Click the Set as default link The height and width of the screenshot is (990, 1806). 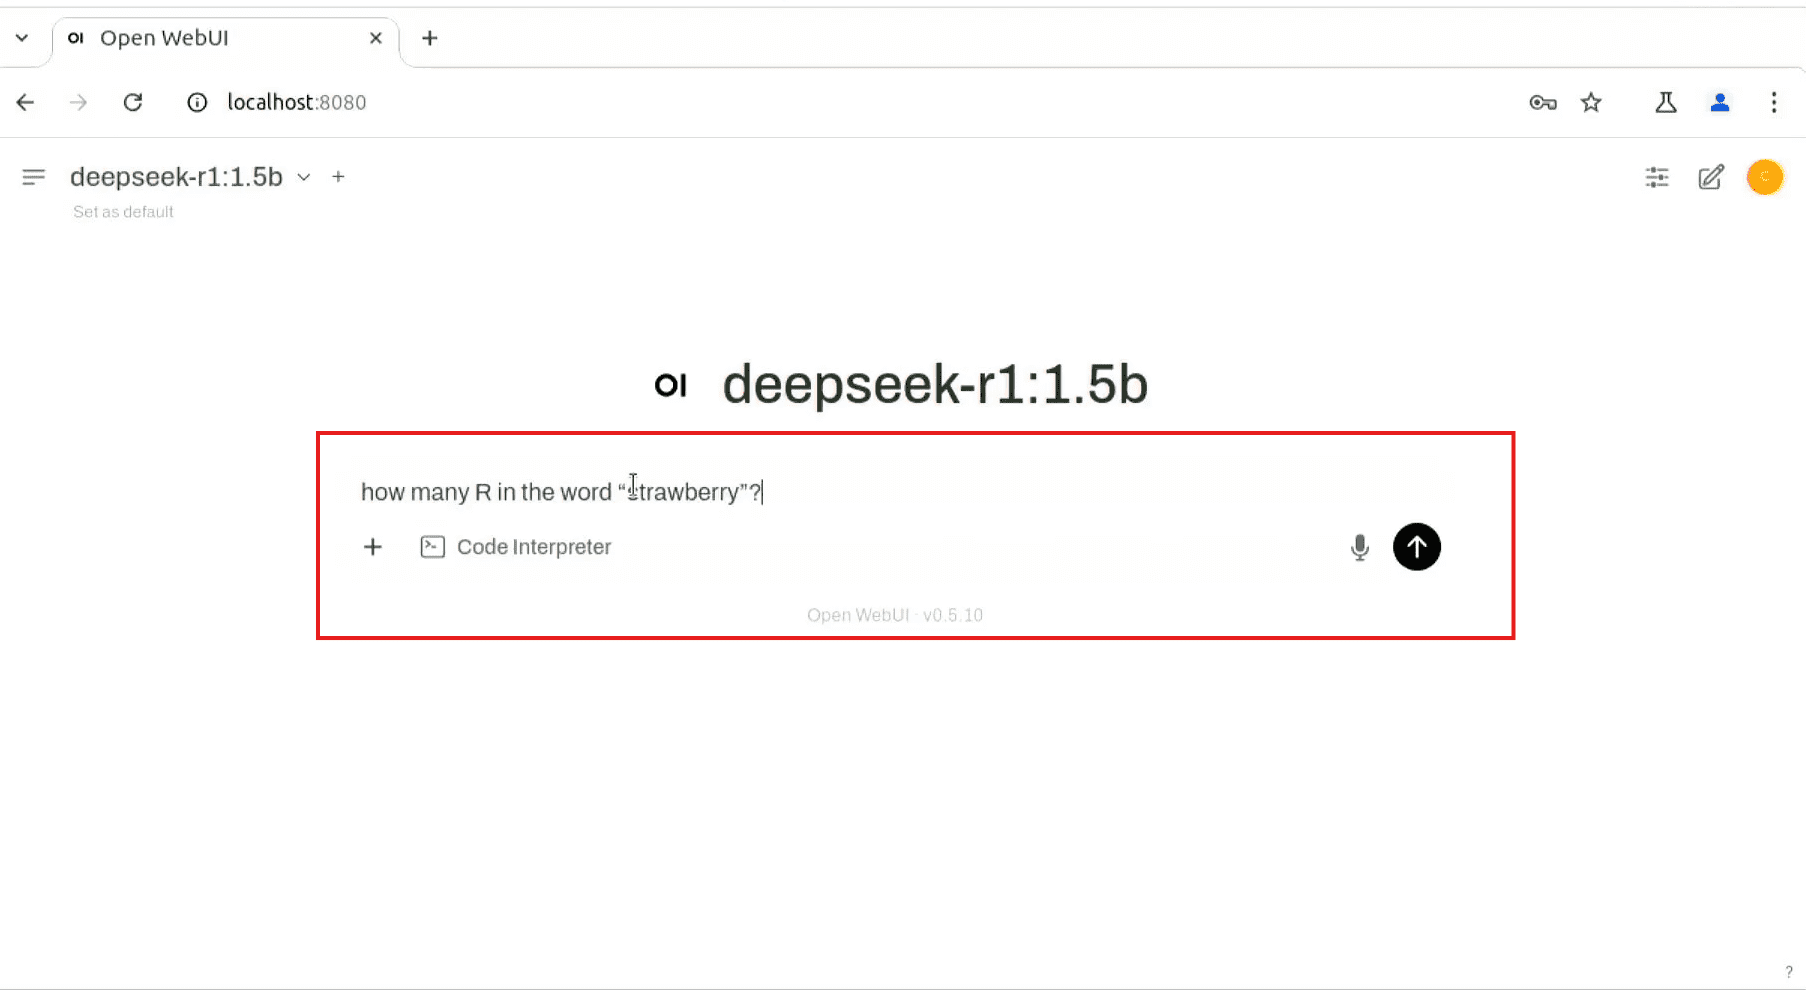pos(122,211)
